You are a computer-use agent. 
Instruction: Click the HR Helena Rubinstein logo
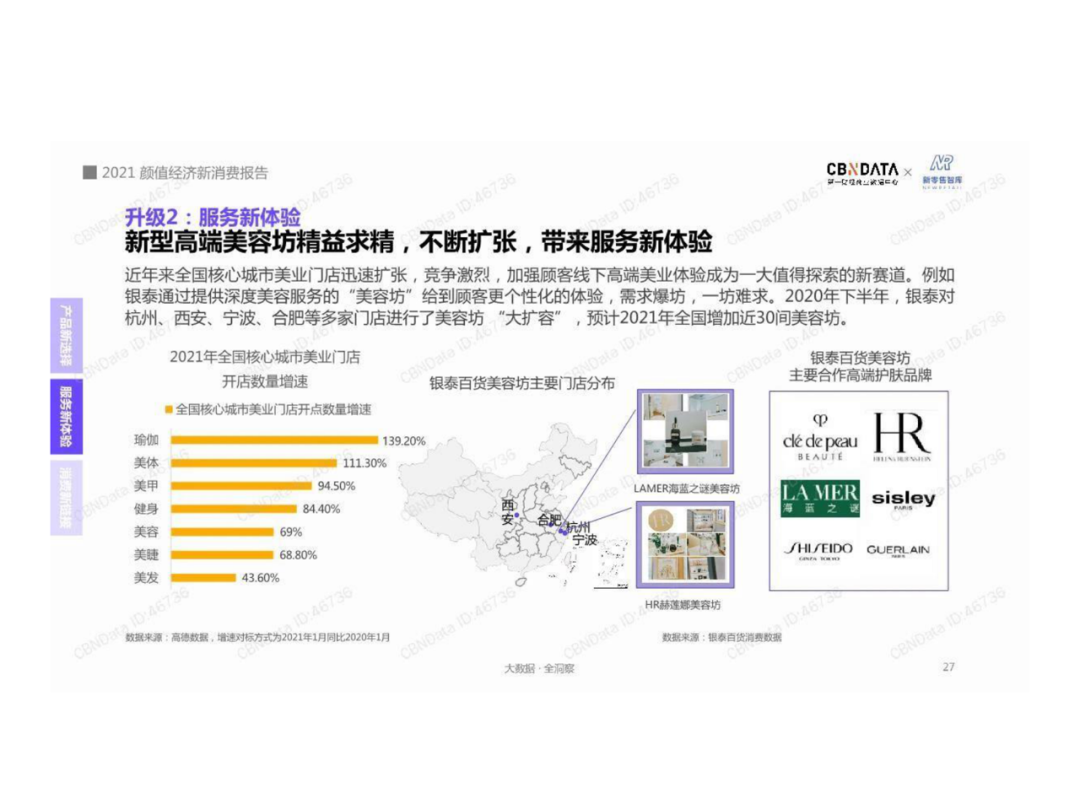[902, 437]
